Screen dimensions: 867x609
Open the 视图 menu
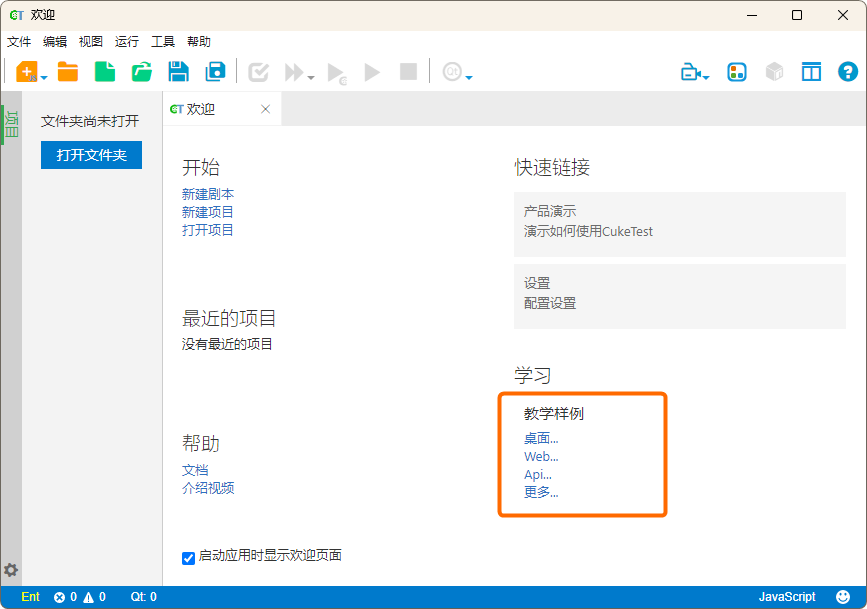coord(91,41)
